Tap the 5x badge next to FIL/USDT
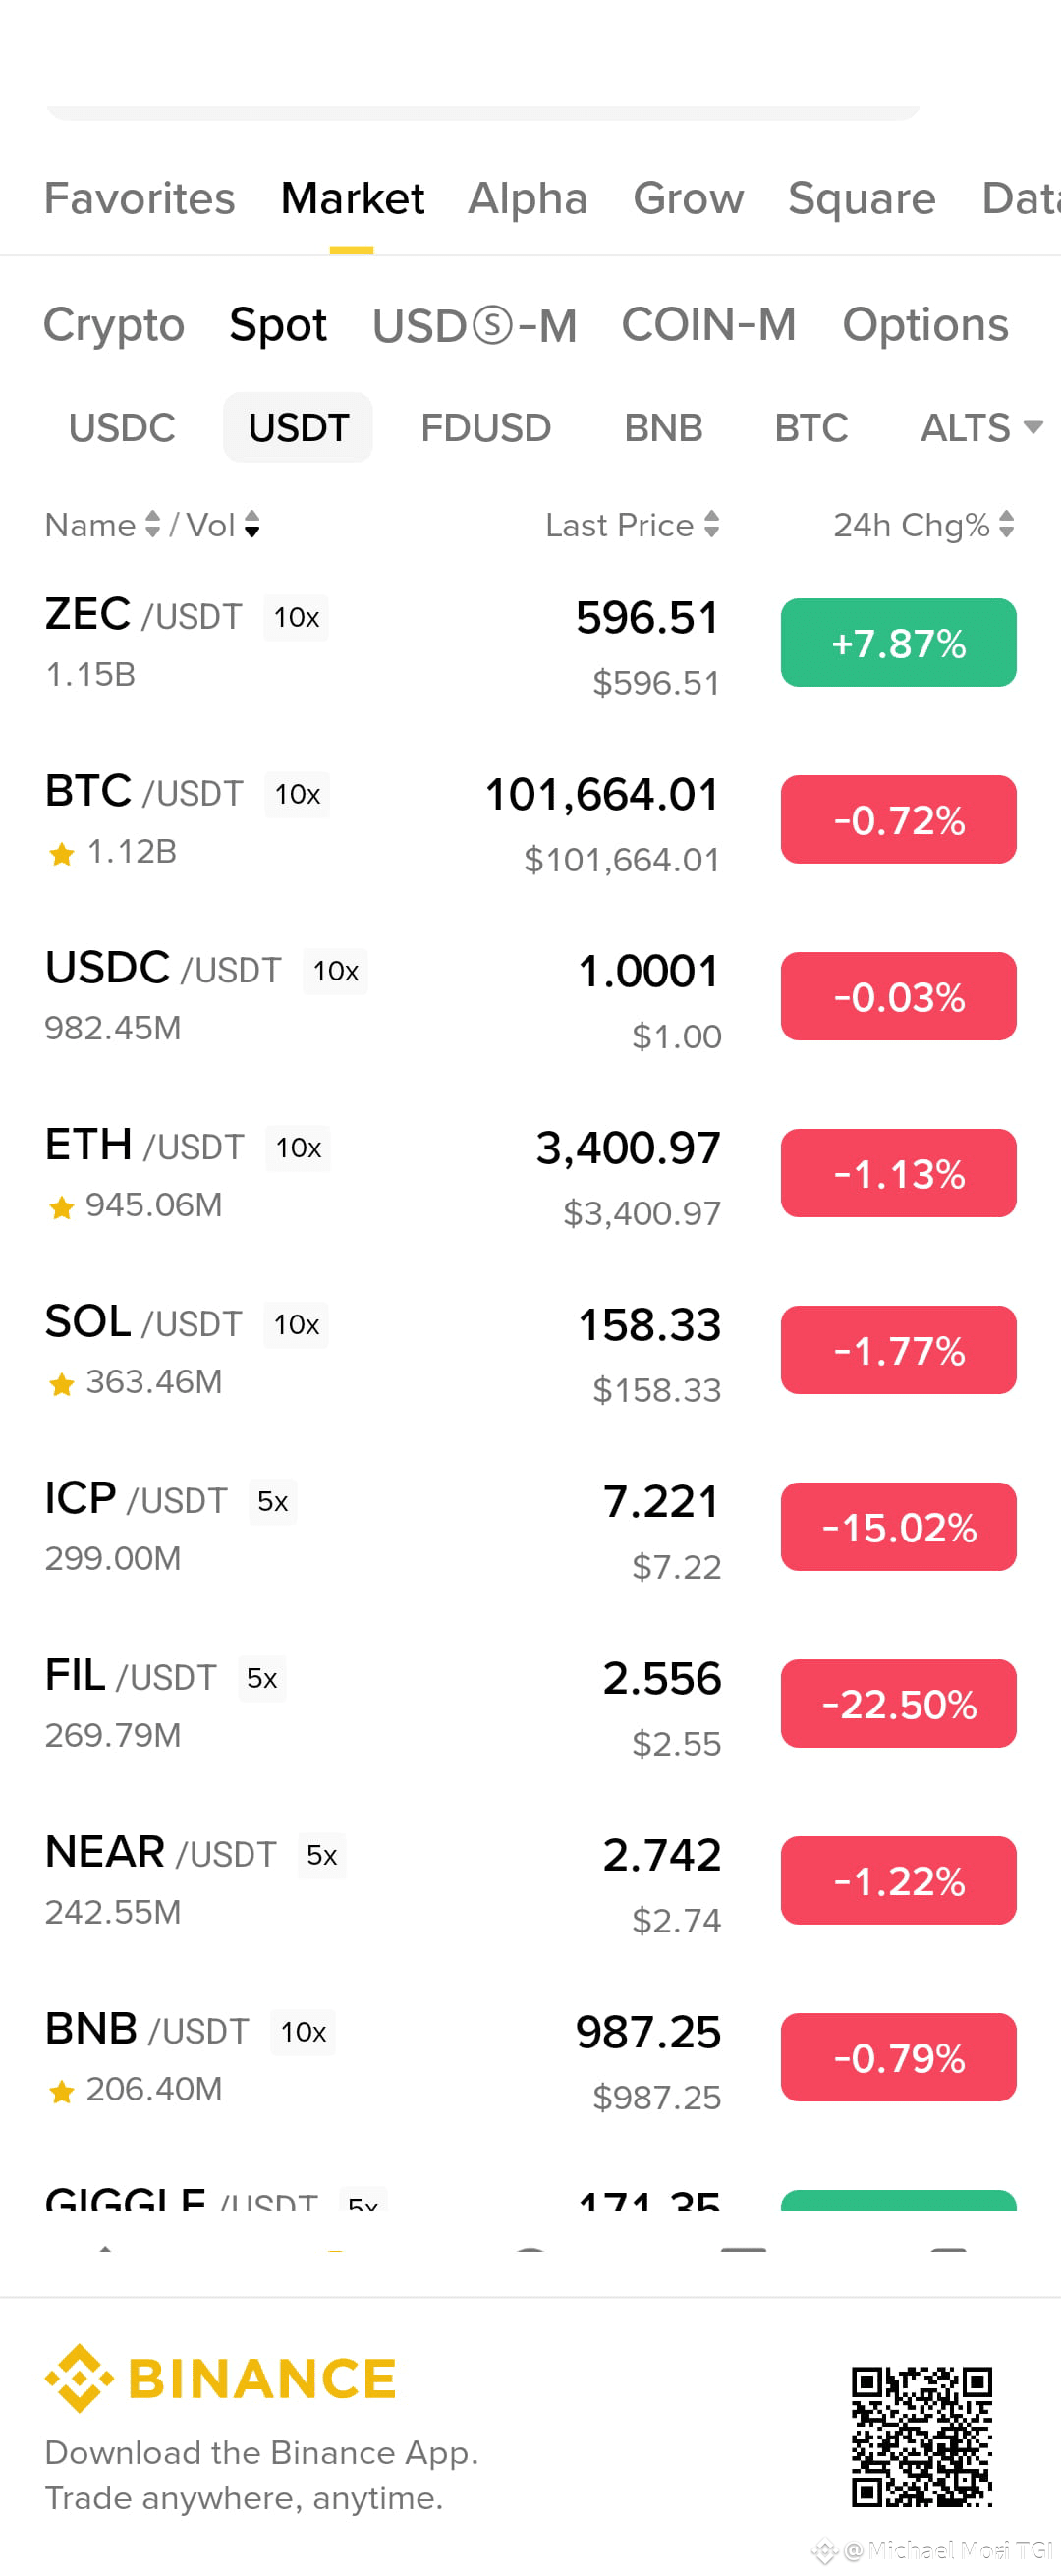This screenshot has width=1061, height=2576. pyautogui.click(x=261, y=1678)
